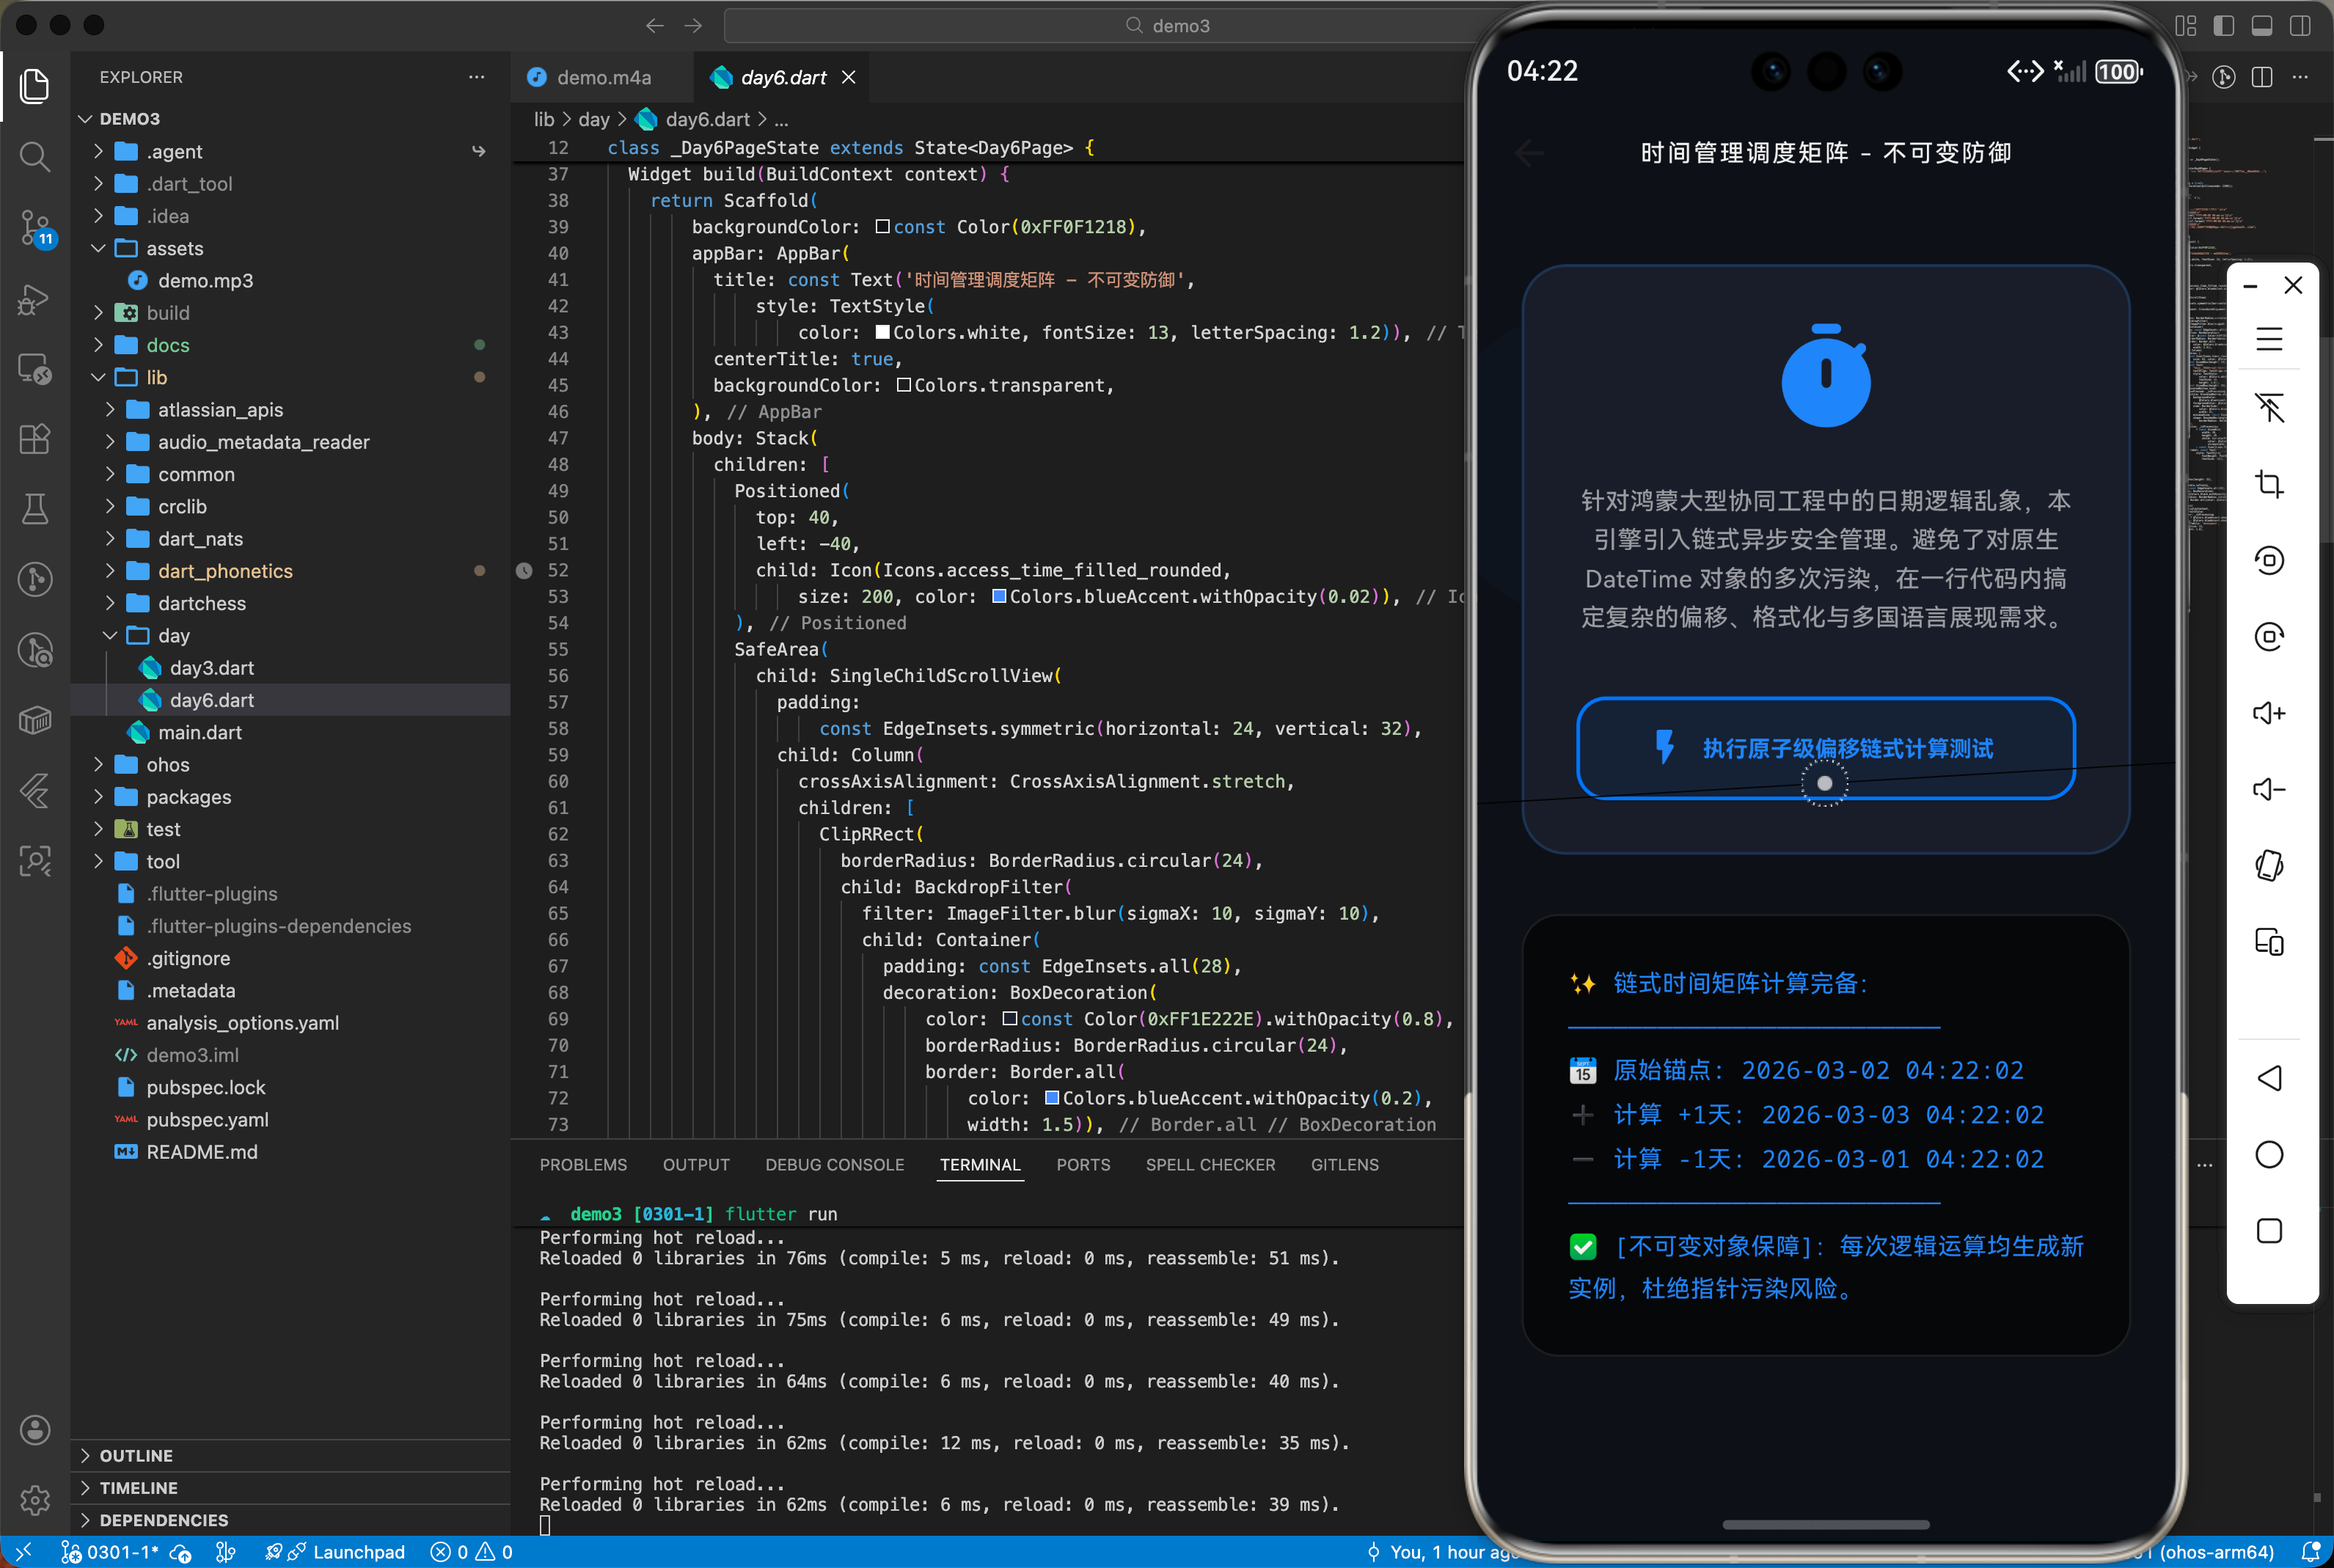Open the Manage gear icon
The height and width of the screenshot is (1568, 2334).
tap(35, 1499)
